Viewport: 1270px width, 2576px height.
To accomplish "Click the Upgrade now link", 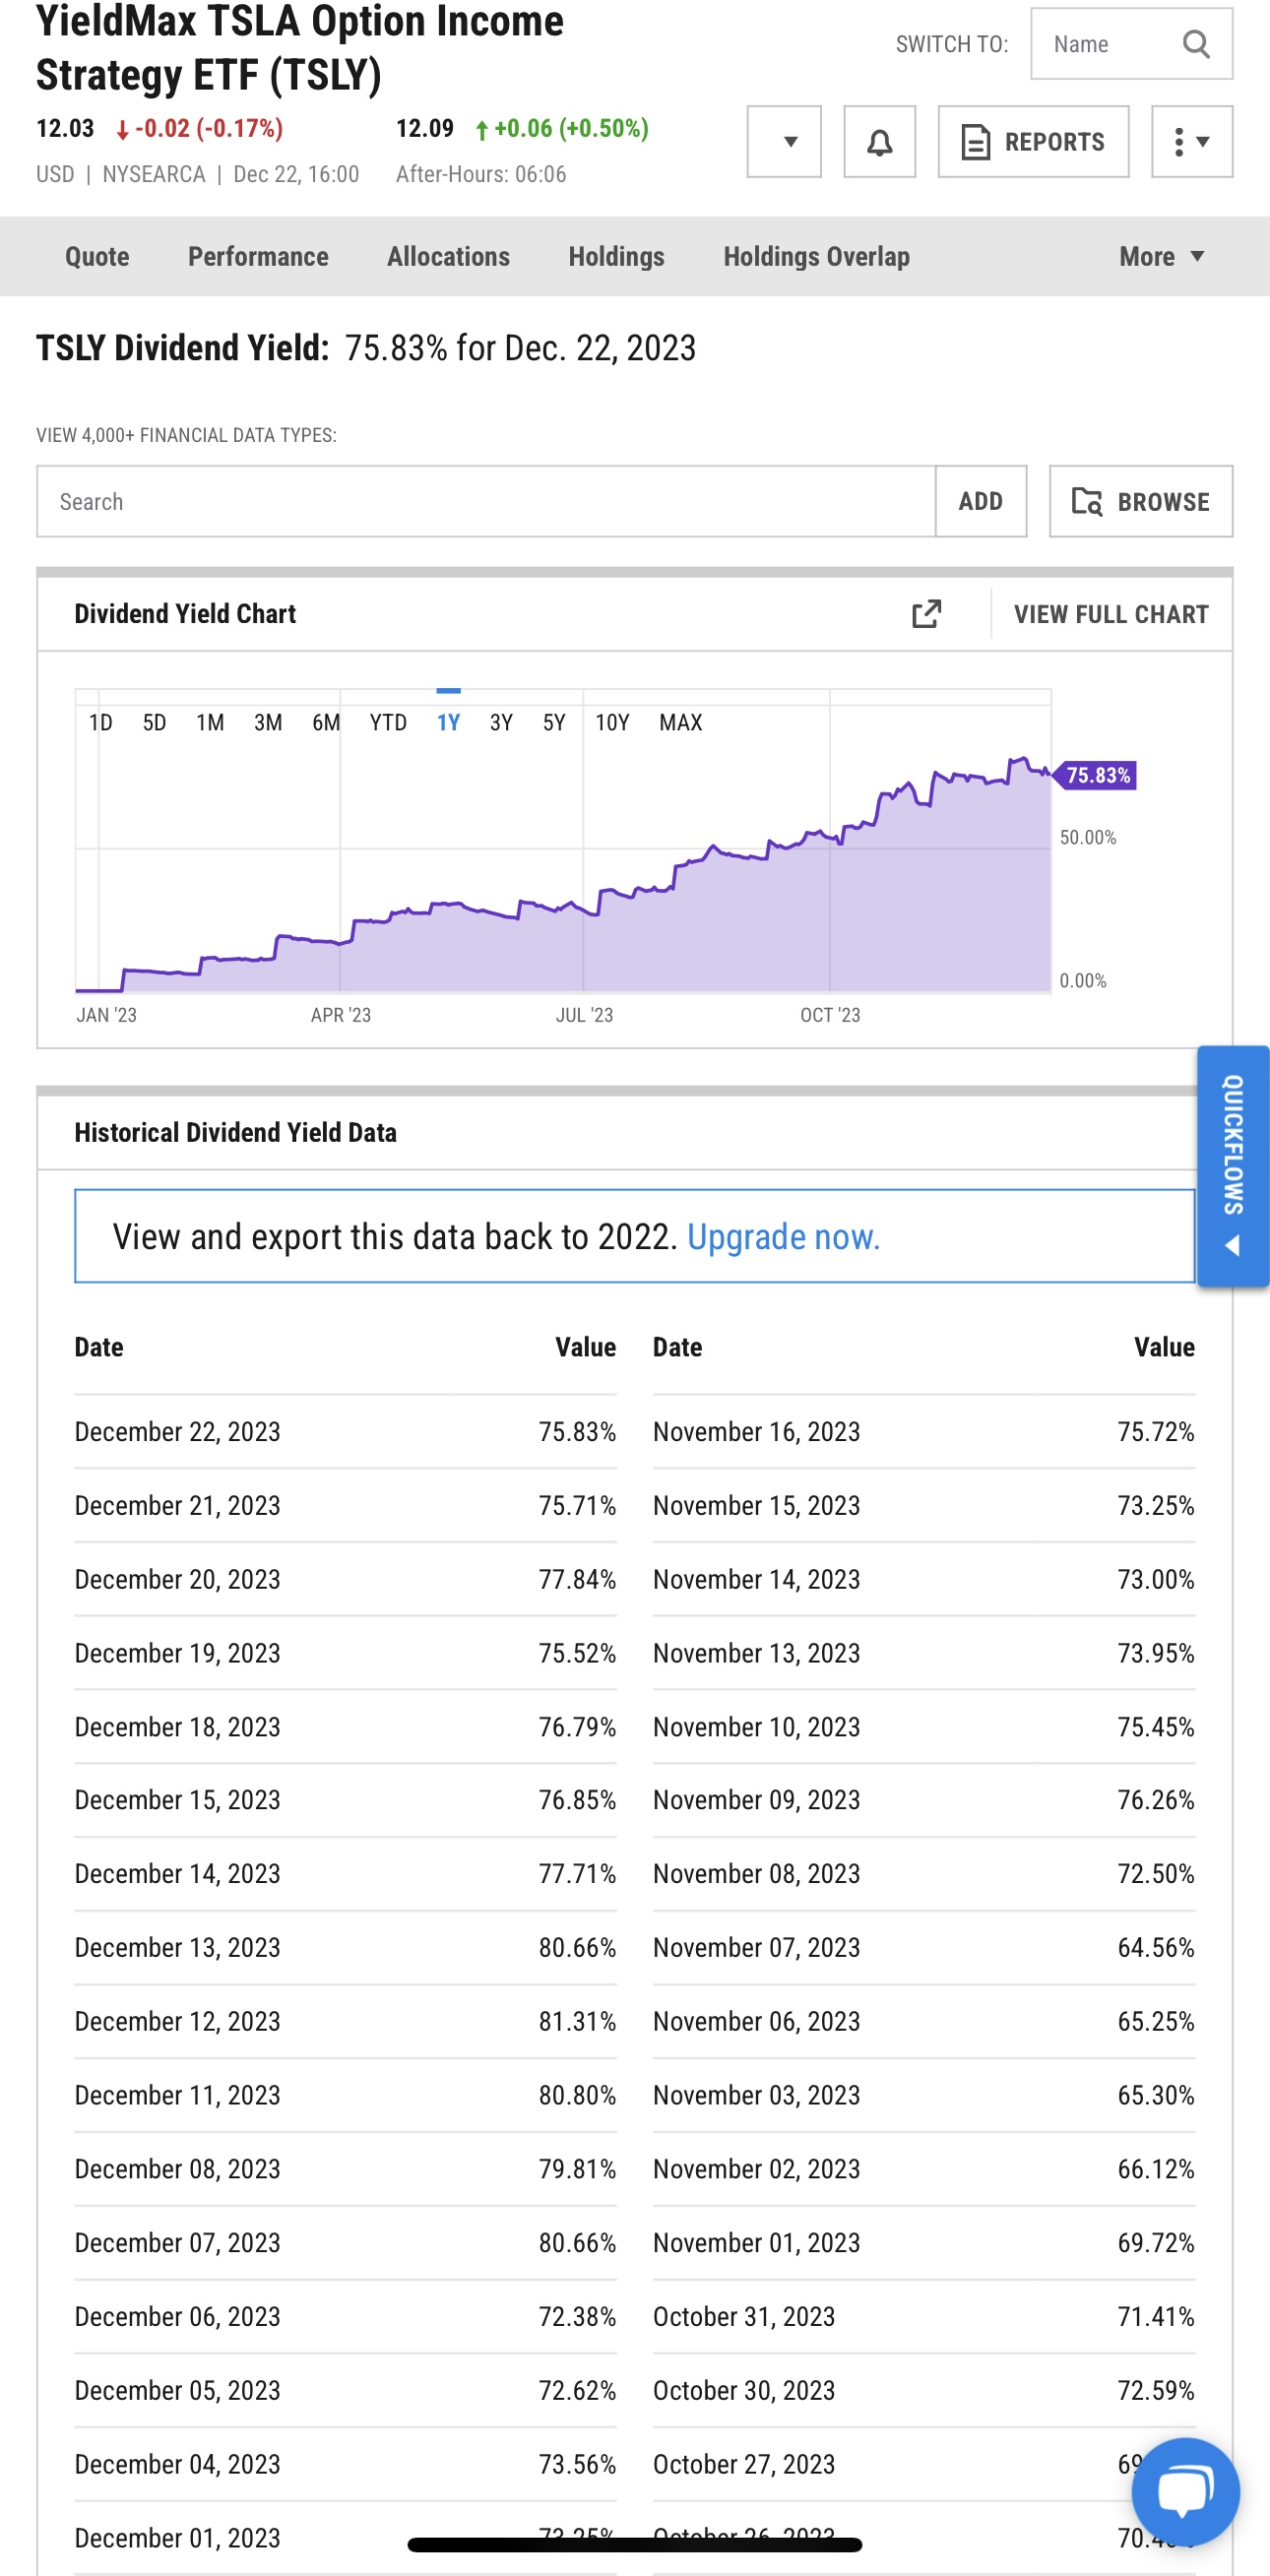I will pos(783,1238).
